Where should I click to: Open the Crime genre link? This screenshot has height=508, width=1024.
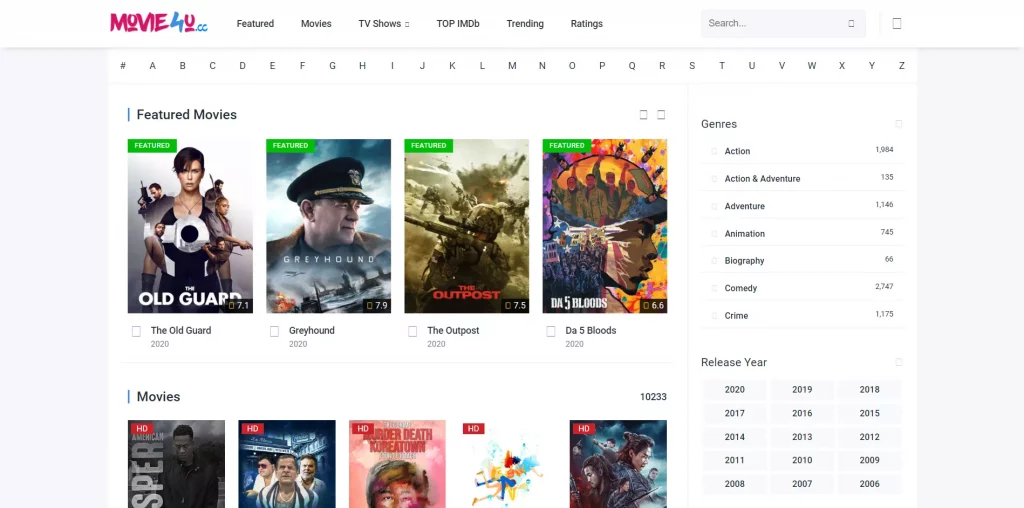pos(736,316)
